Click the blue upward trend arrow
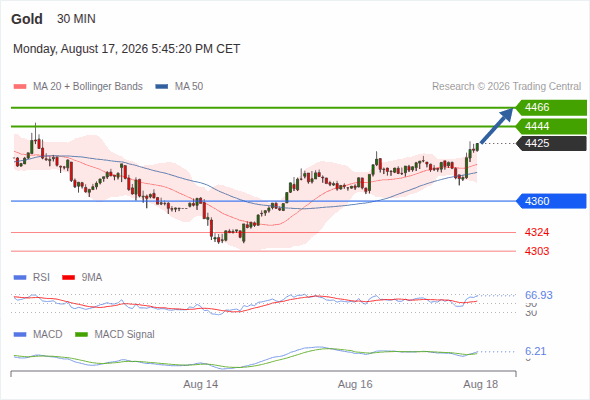The height and width of the screenshot is (400, 590). (497, 126)
